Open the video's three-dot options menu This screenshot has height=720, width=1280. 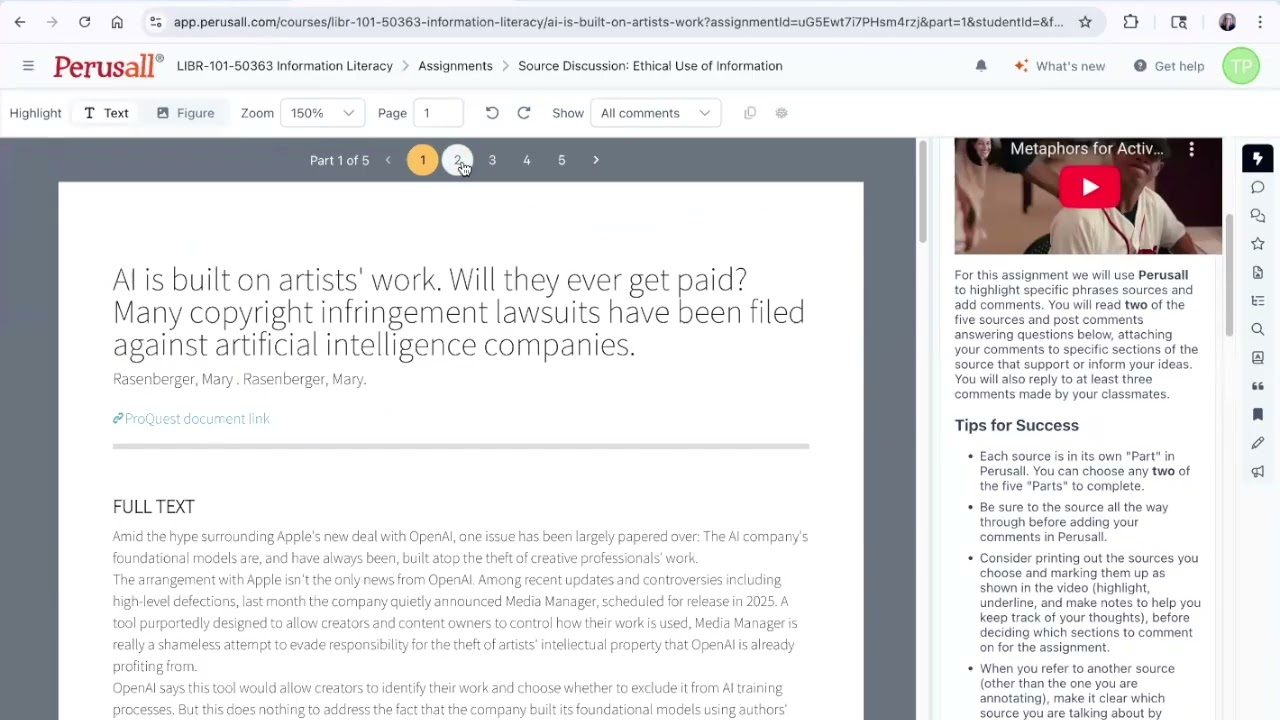pyautogui.click(x=1191, y=149)
